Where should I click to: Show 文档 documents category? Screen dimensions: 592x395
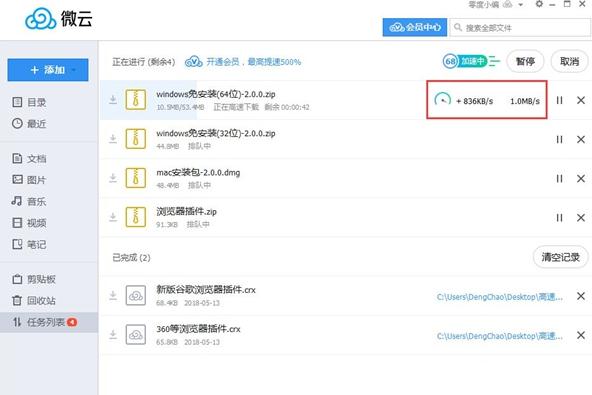[29, 159]
